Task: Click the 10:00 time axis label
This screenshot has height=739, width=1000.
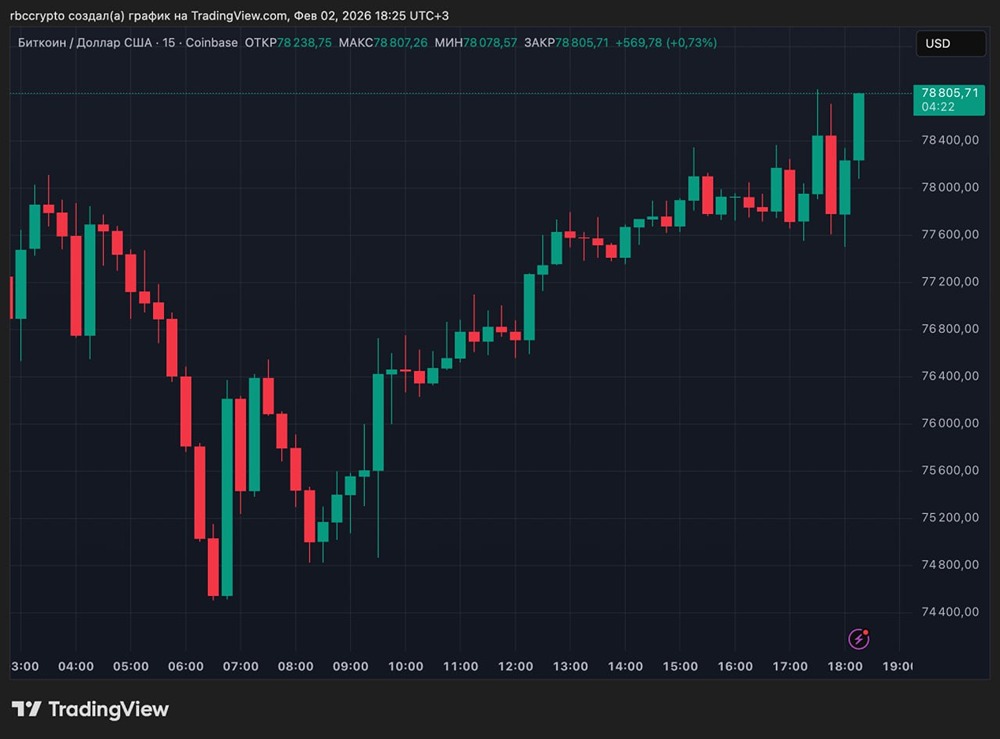Action: tap(406, 666)
